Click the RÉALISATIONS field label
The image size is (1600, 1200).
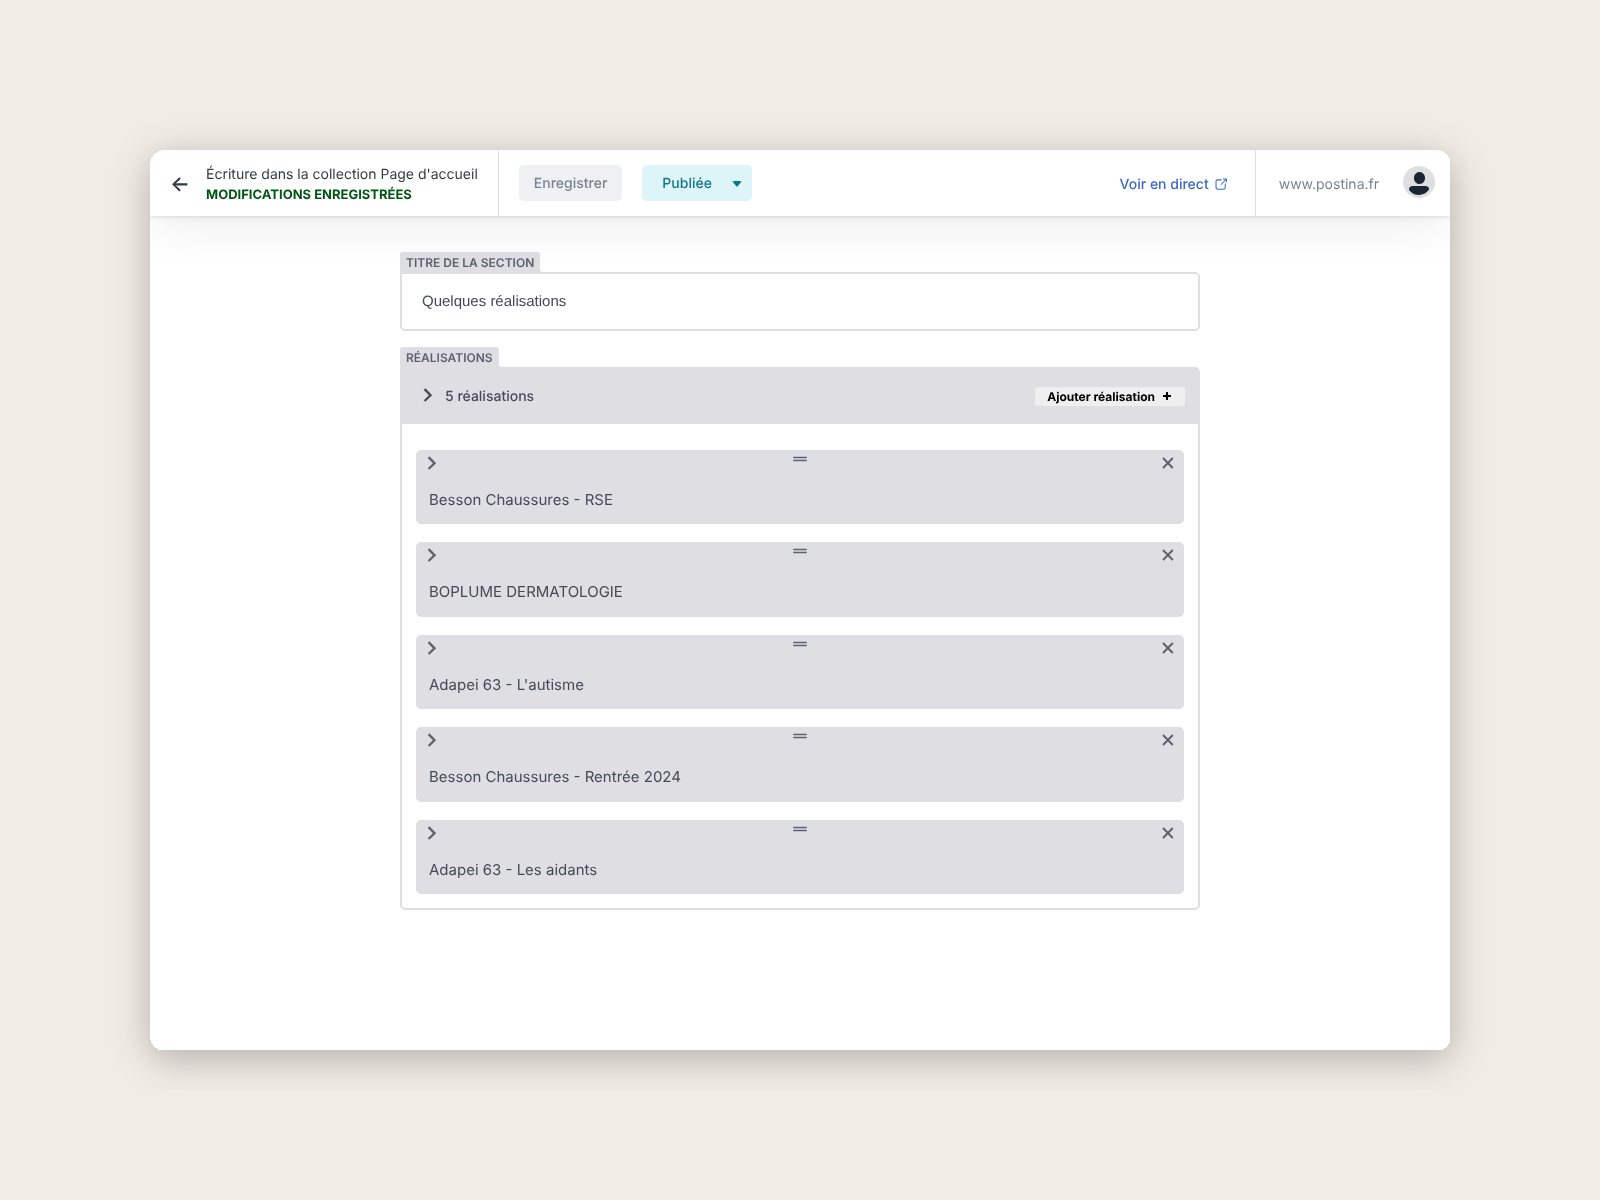pyautogui.click(x=449, y=357)
